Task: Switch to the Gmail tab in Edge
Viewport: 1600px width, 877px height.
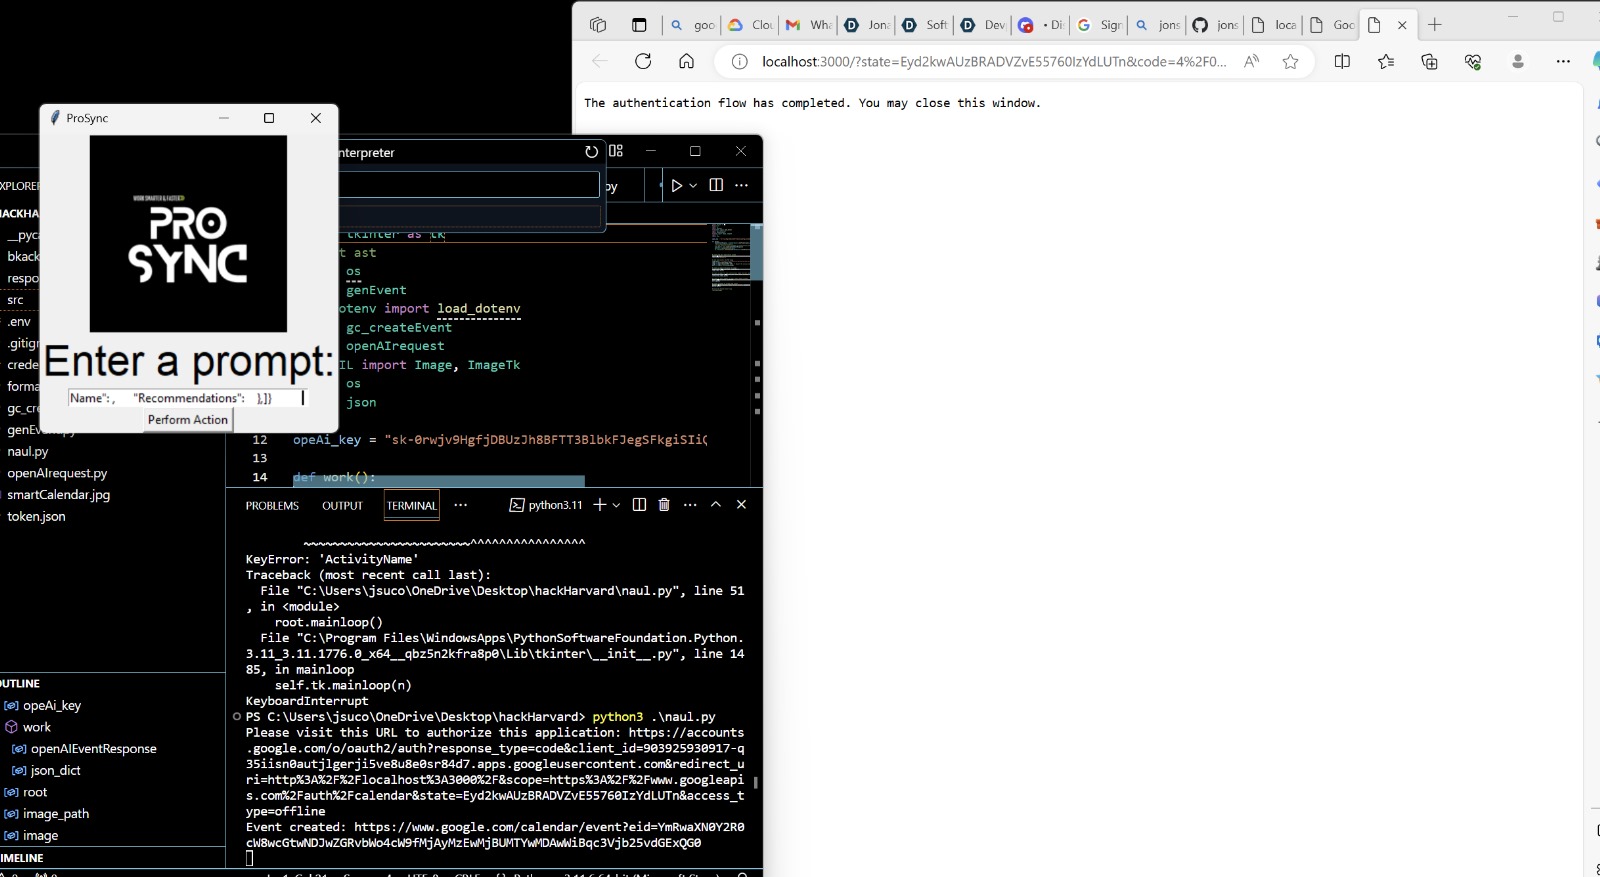Action: point(808,25)
